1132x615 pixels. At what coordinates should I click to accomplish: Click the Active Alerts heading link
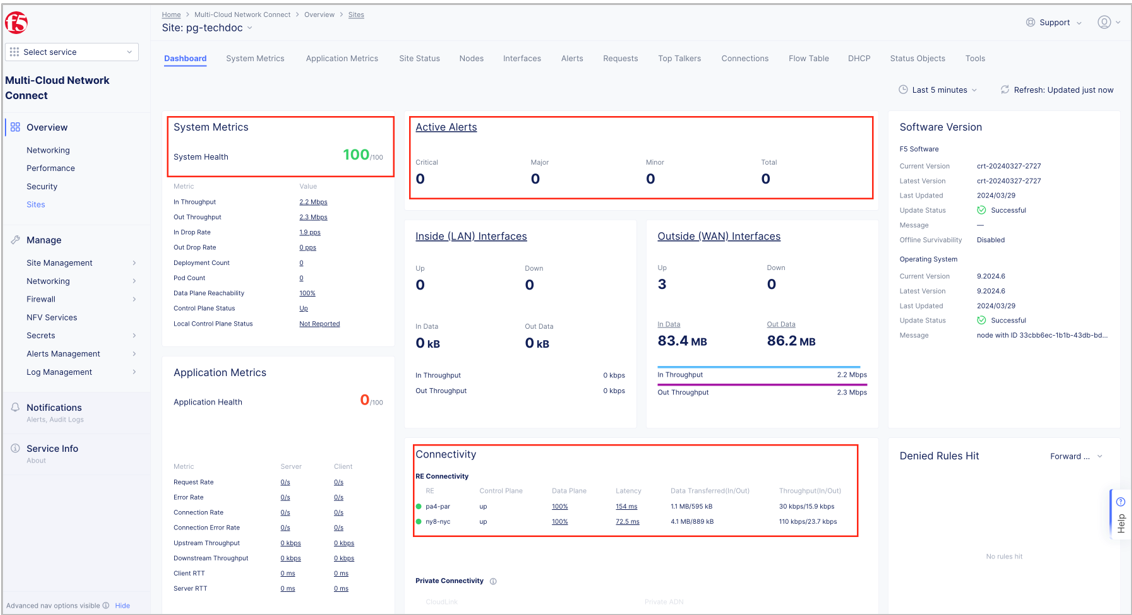tap(446, 127)
